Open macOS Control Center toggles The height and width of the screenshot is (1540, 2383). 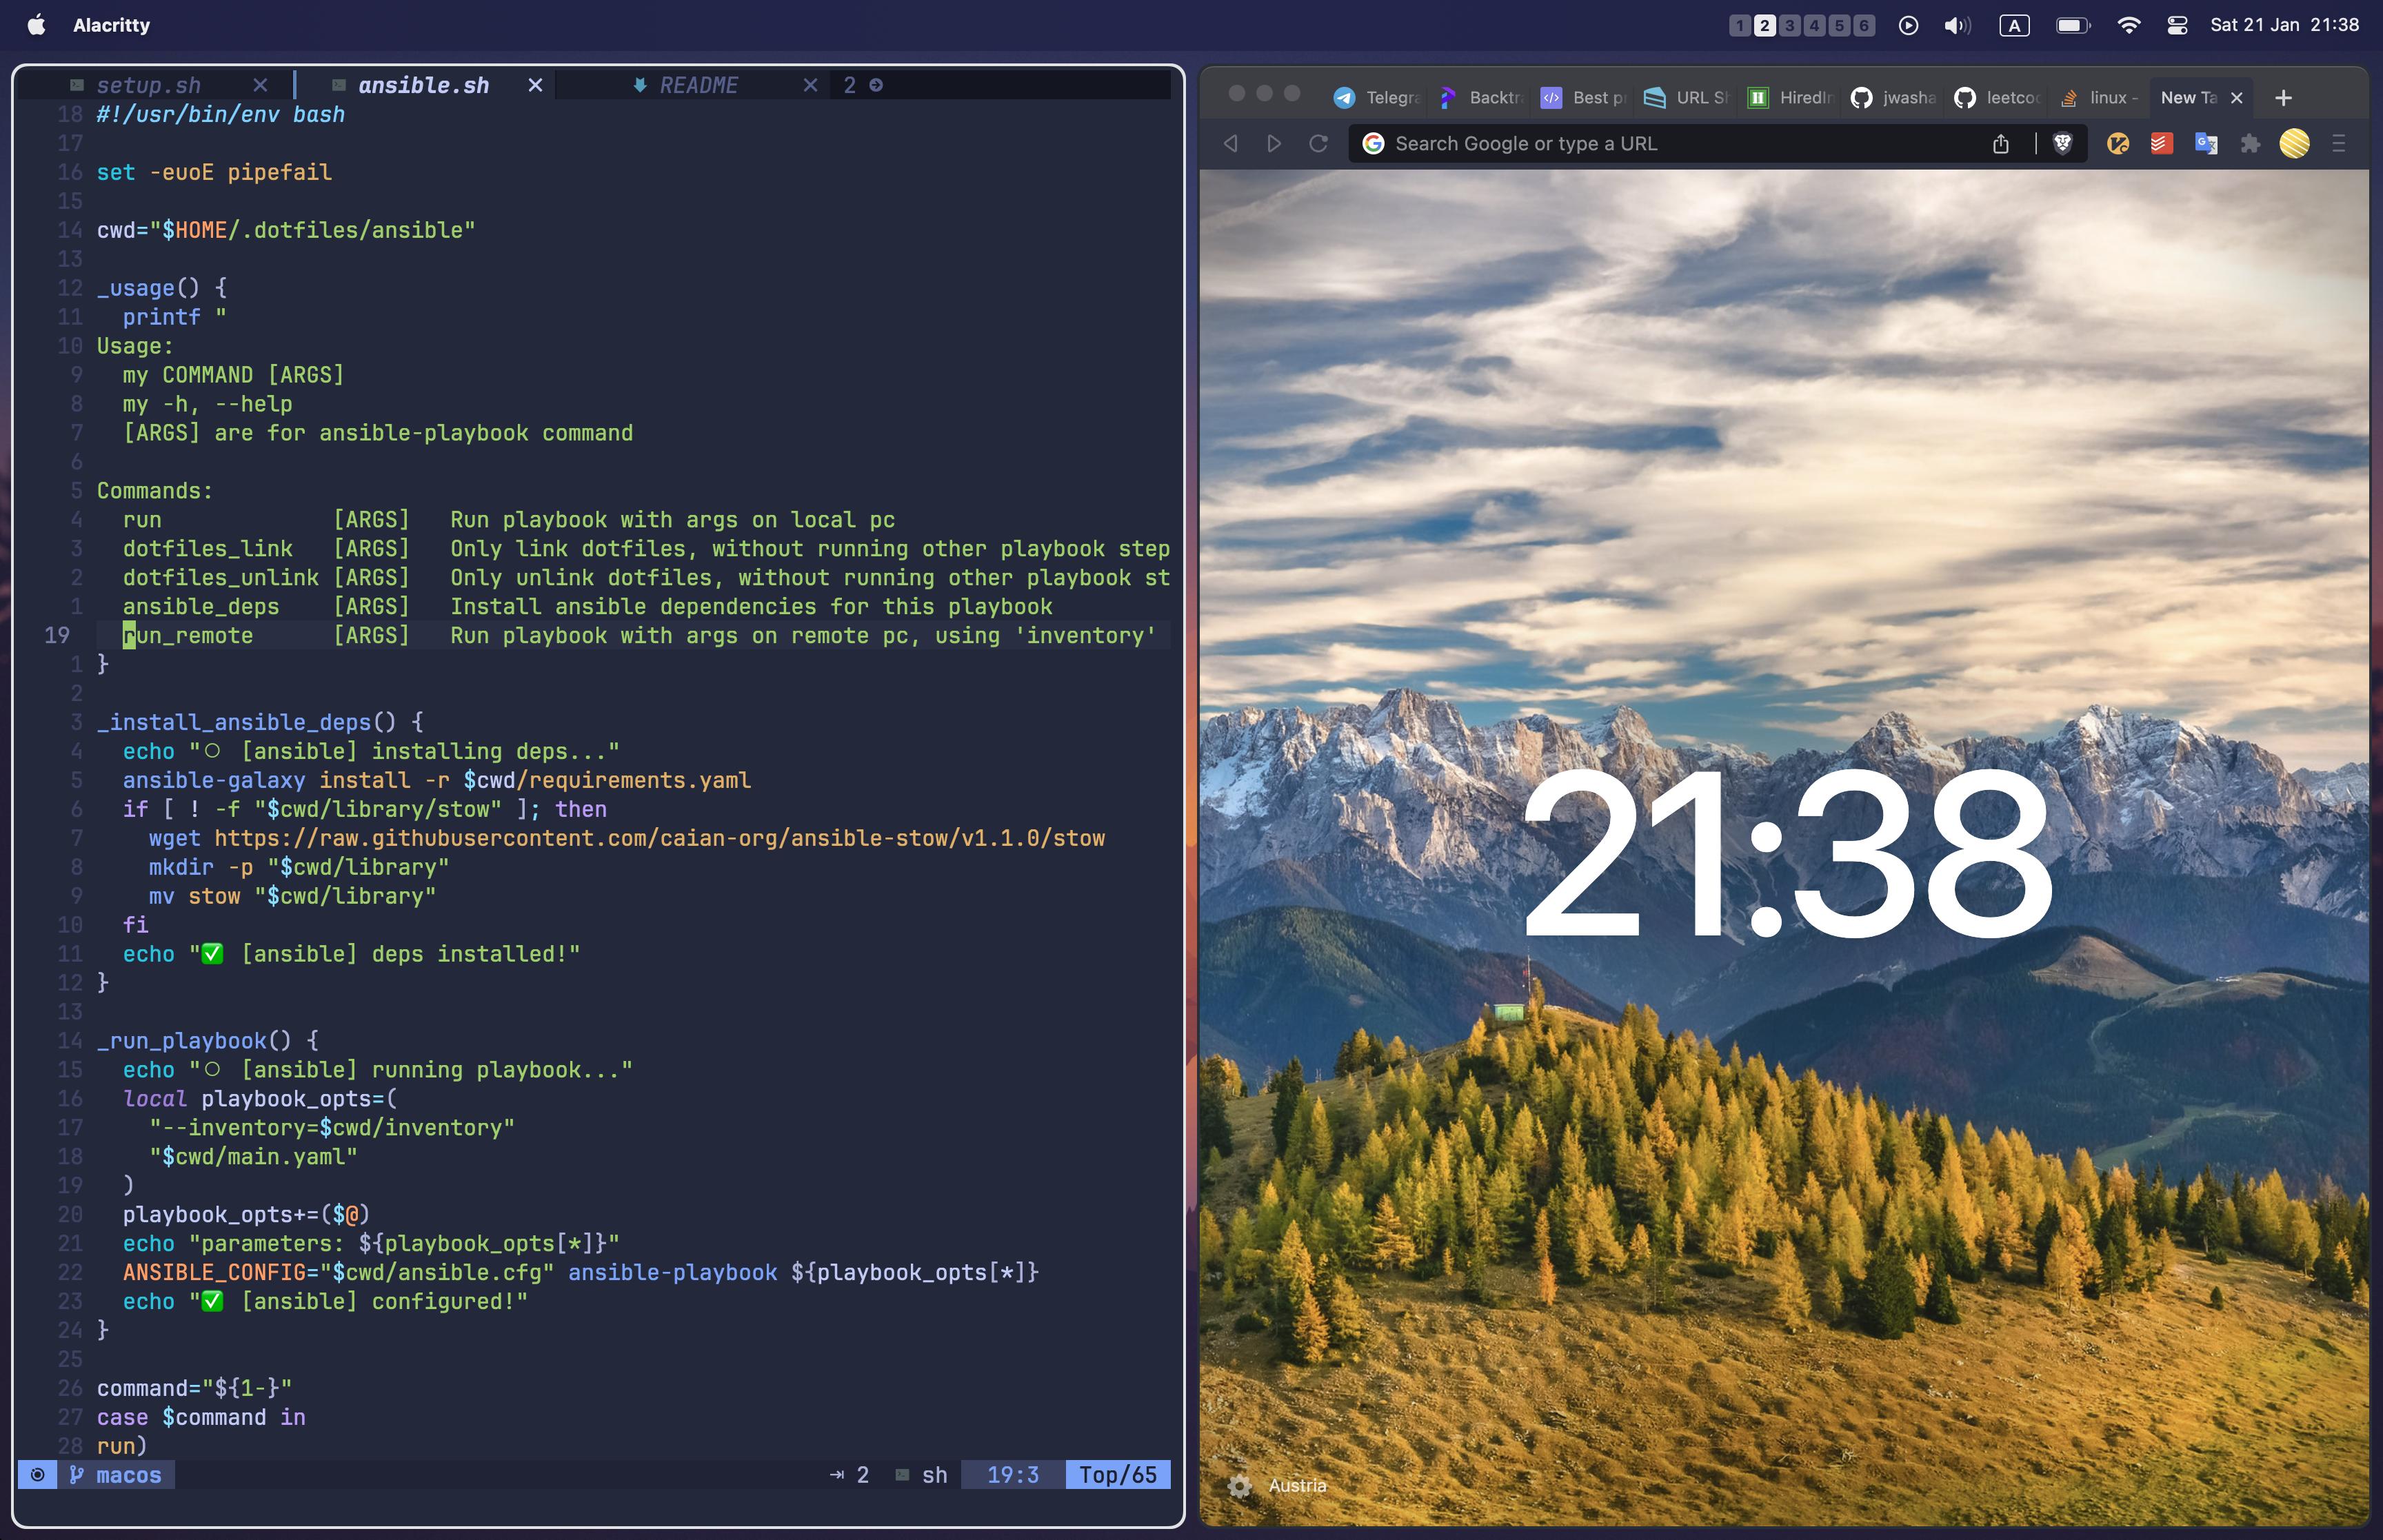point(2177,25)
